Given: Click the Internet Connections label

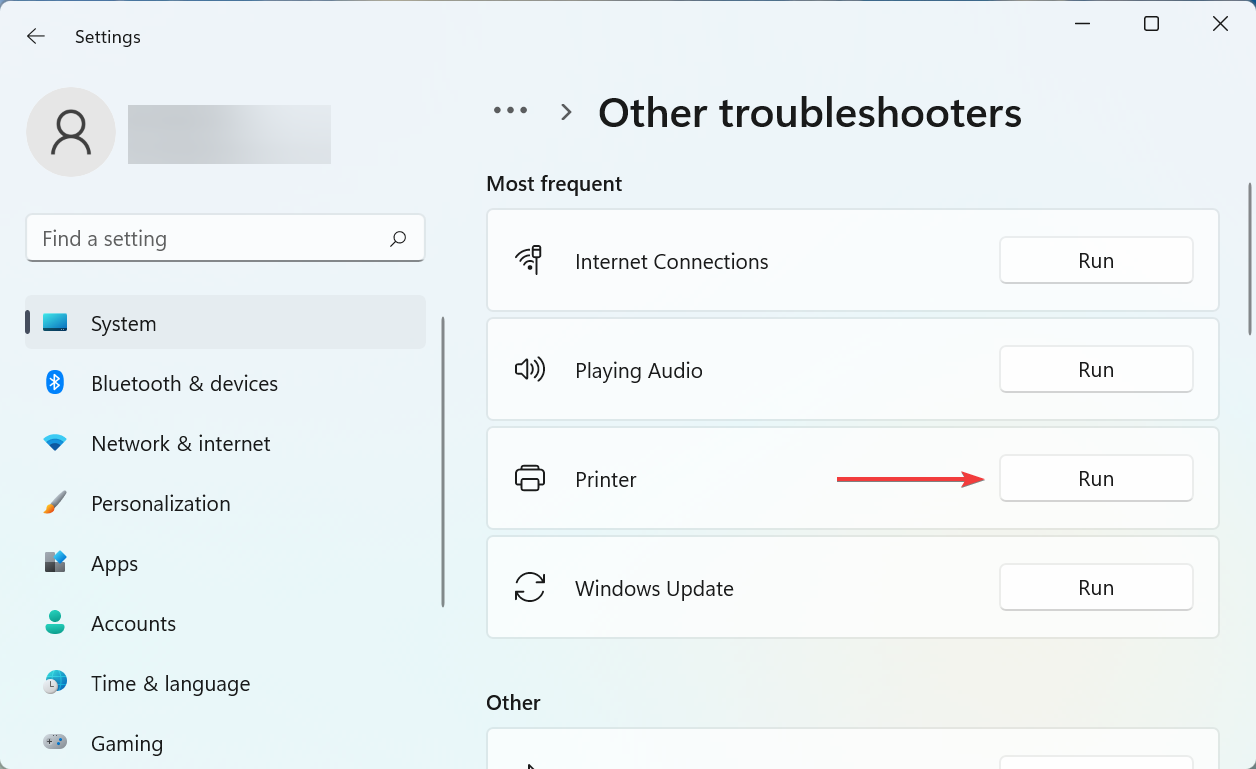Looking at the screenshot, I should click(672, 261).
